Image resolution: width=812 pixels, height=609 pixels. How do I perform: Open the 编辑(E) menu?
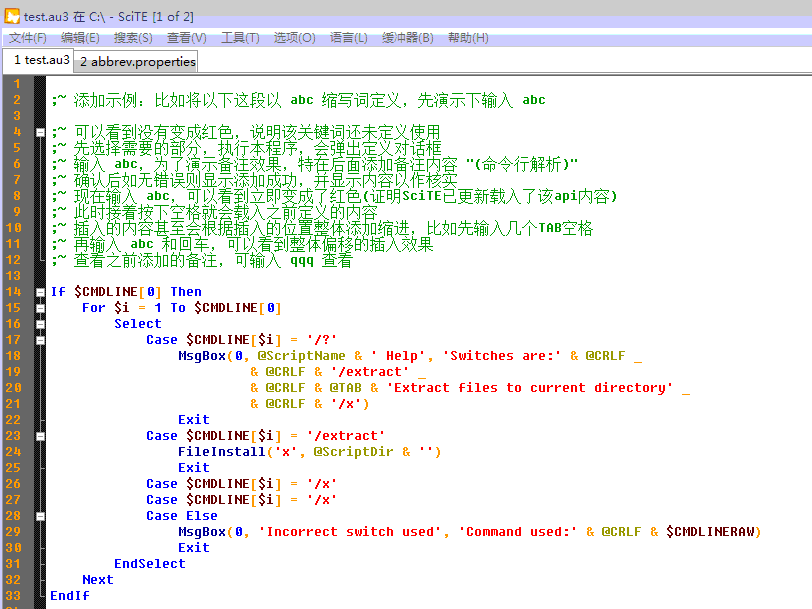tap(80, 38)
